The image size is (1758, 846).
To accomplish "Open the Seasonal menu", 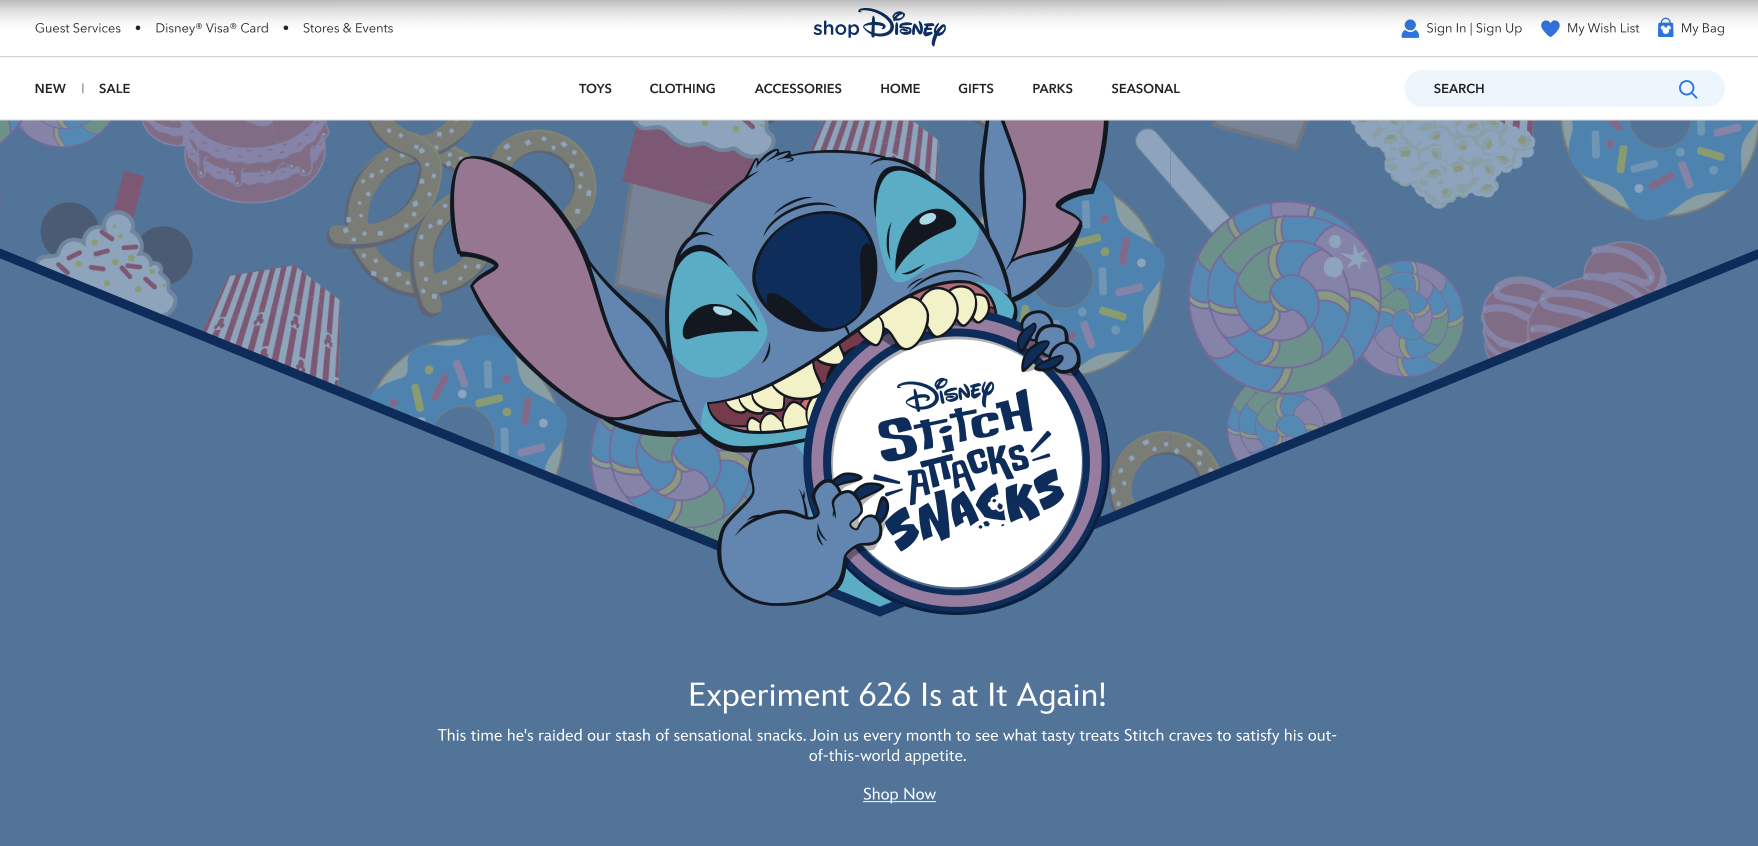I will pyautogui.click(x=1145, y=89).
